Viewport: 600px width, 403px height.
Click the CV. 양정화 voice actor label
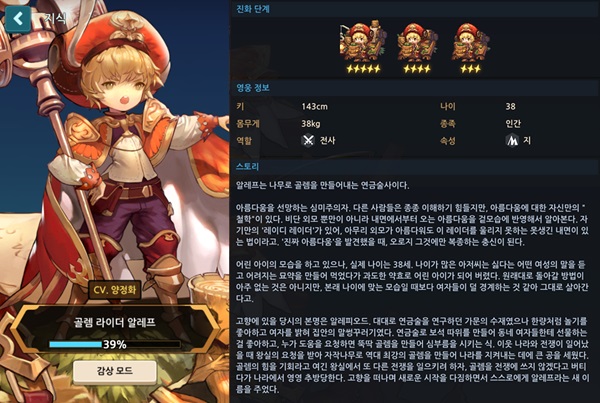click(x=115, y=290)
